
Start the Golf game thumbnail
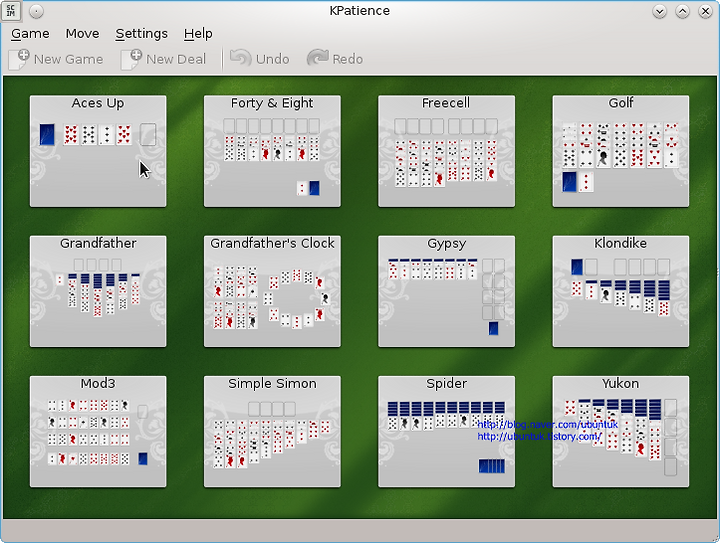tap(621, 151)
